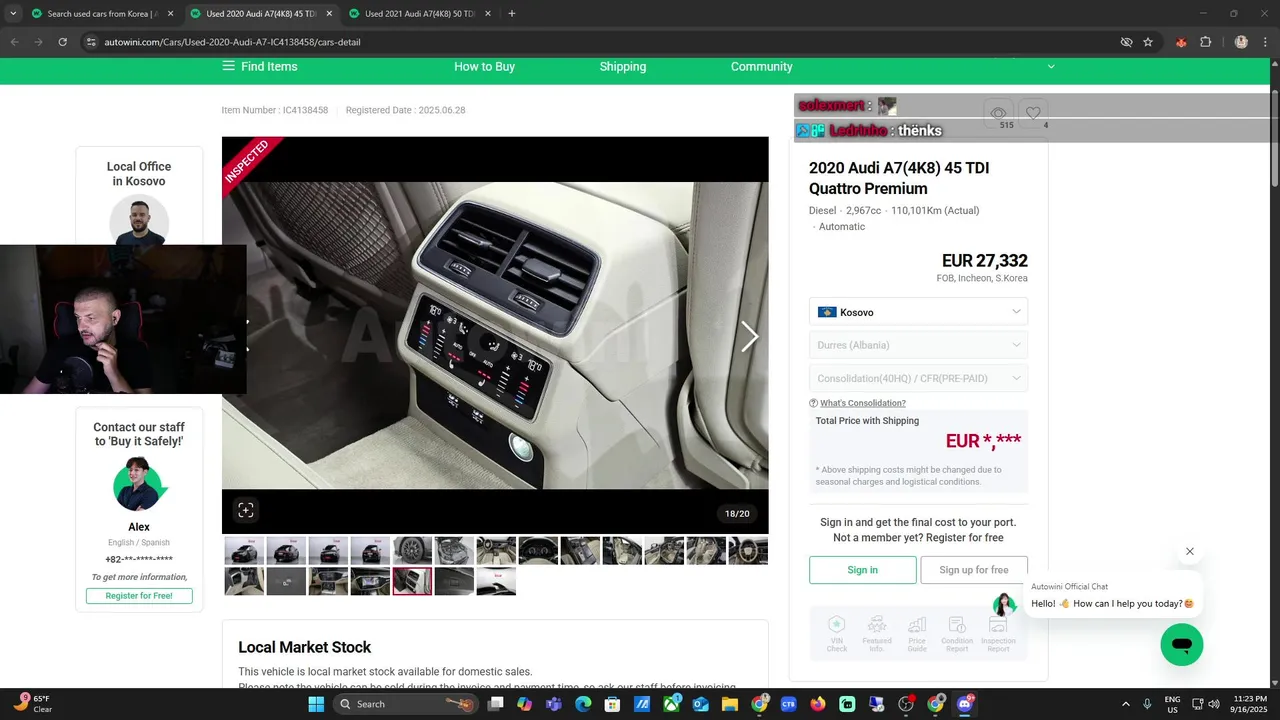Open new browser tab
Screen dimensions: 1280x720
(x=512, y=14)
